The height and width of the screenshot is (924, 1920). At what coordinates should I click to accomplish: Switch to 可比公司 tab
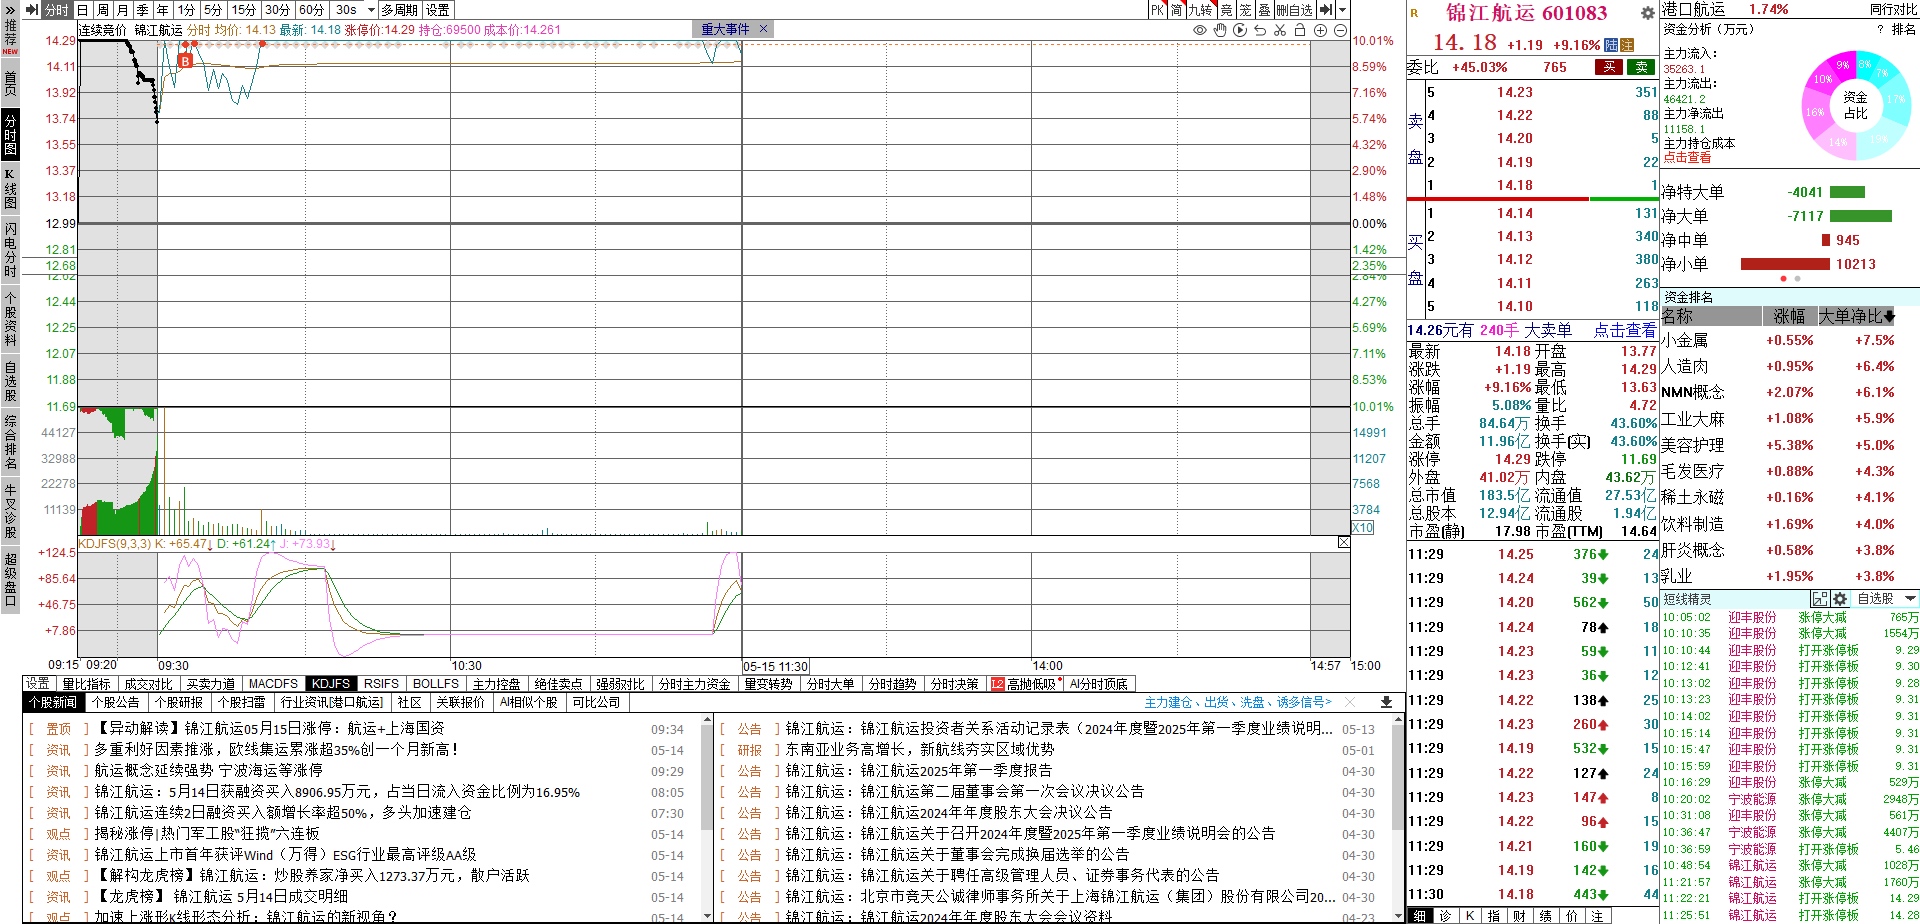pos(596,703)
